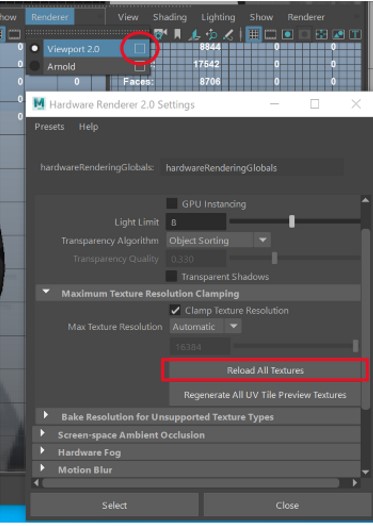The image size is (373, 526).
Task: Expand the Hardware Fog section
Action: click(43, 451)
